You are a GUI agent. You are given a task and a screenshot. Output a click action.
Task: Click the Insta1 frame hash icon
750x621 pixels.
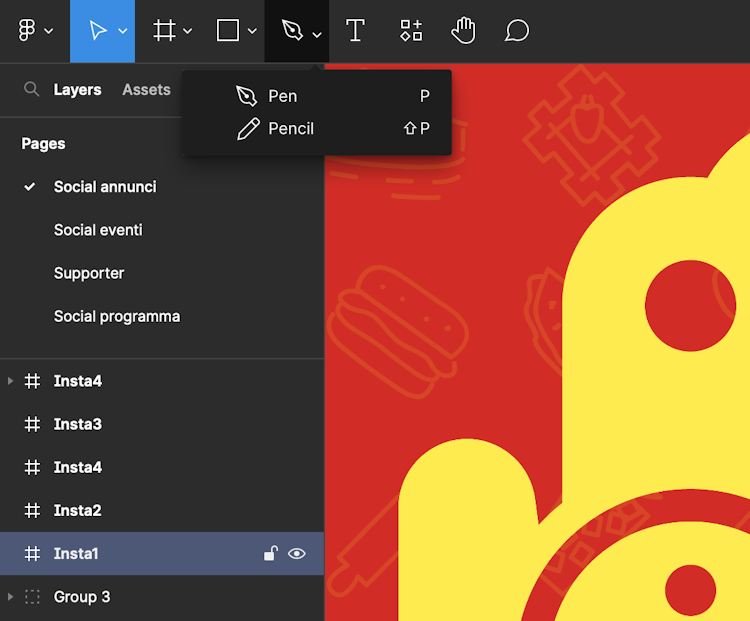click(32, 554)
